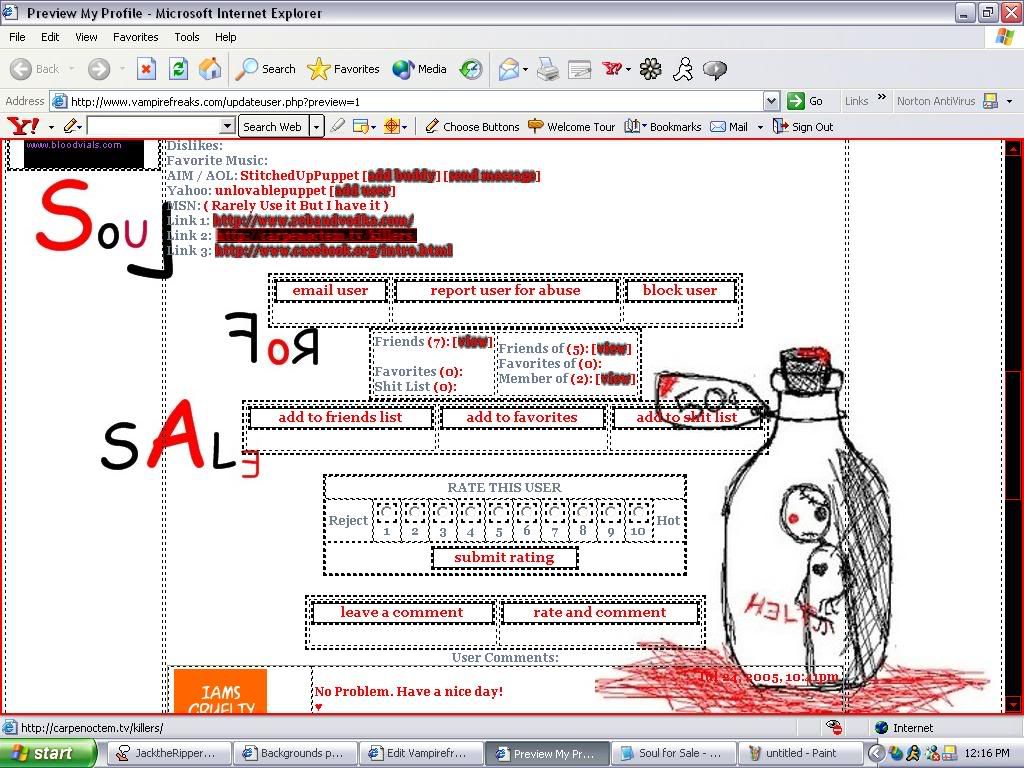Select rating 10 radio button
This screenshot has width=1024, height=768.
pos(638,512)
